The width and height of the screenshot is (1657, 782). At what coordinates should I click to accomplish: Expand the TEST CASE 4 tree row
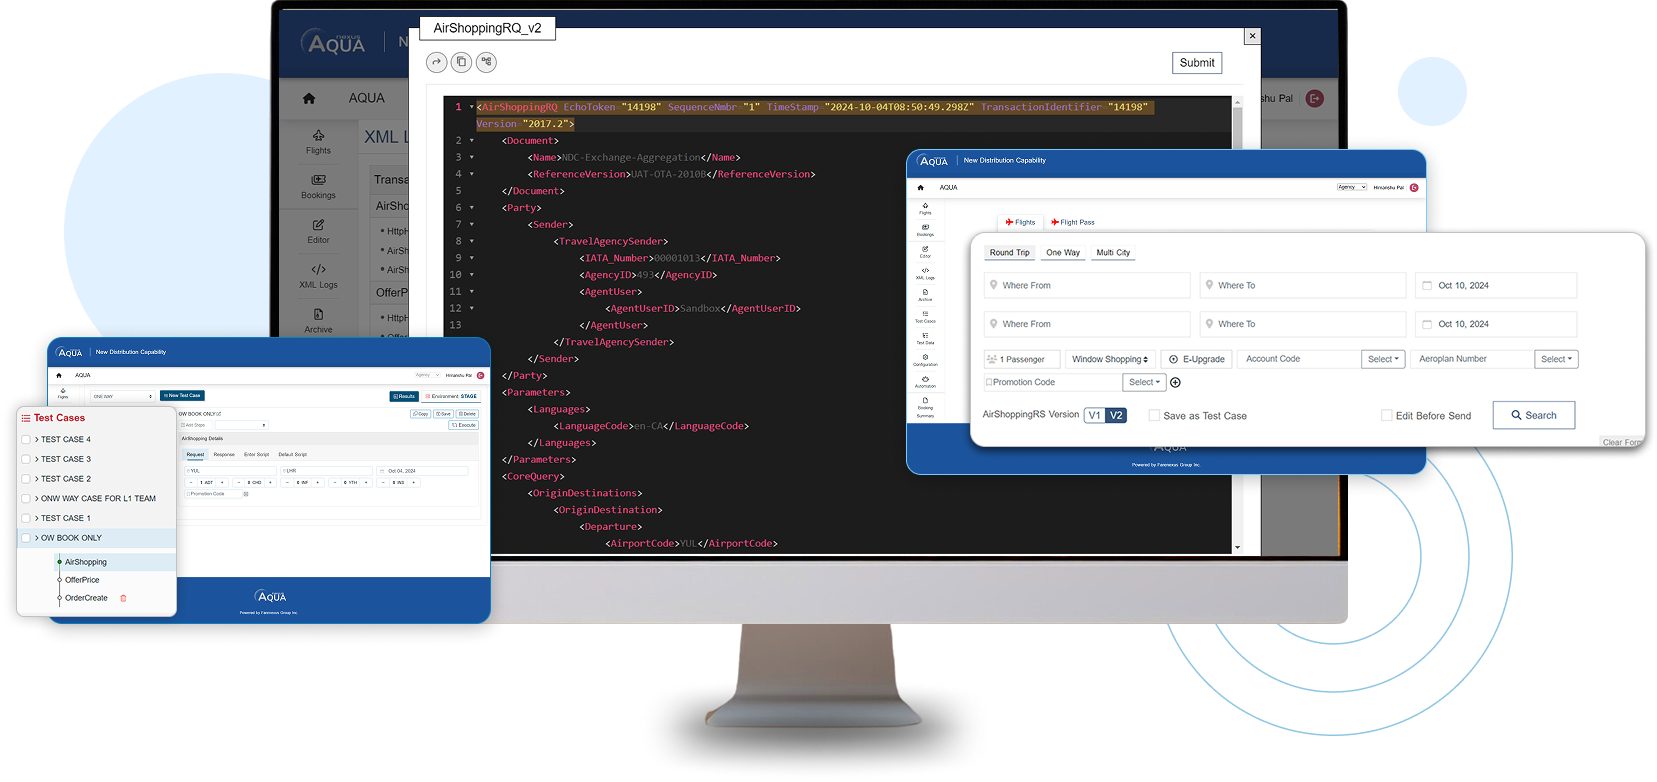tap(37, 439)
